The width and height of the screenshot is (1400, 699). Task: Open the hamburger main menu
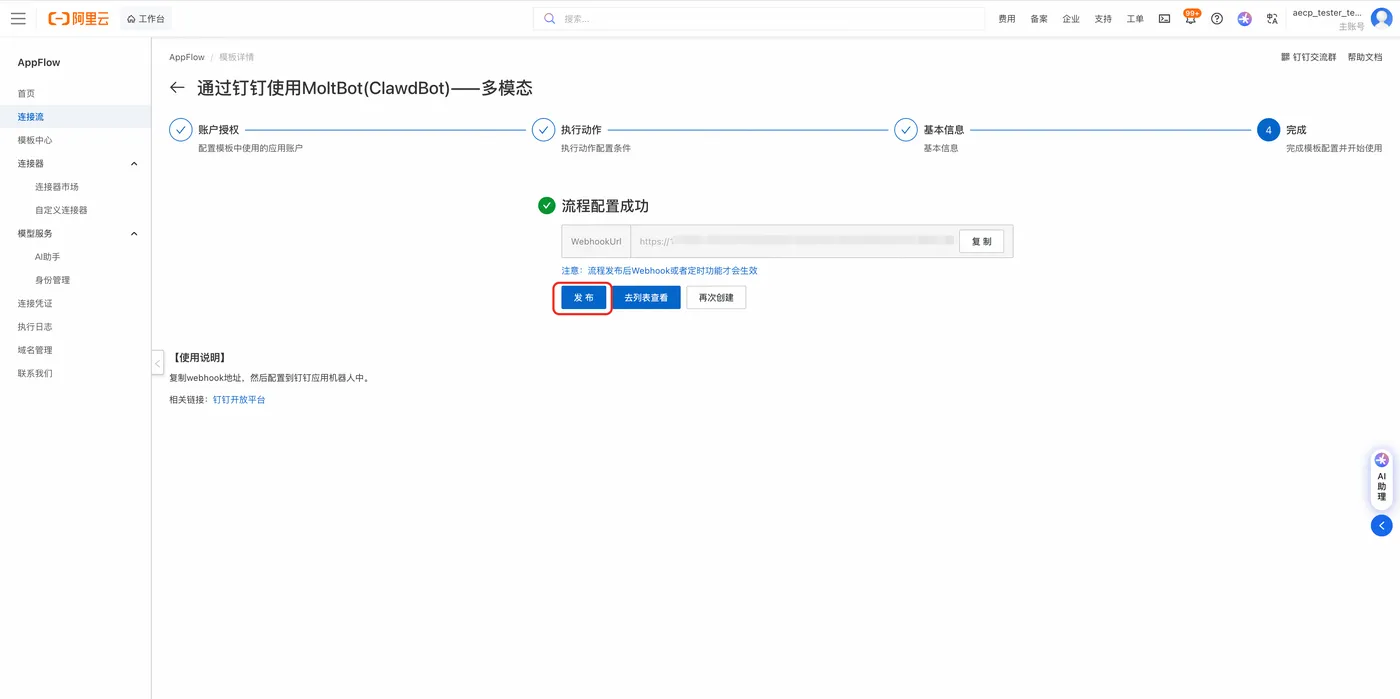18,18
